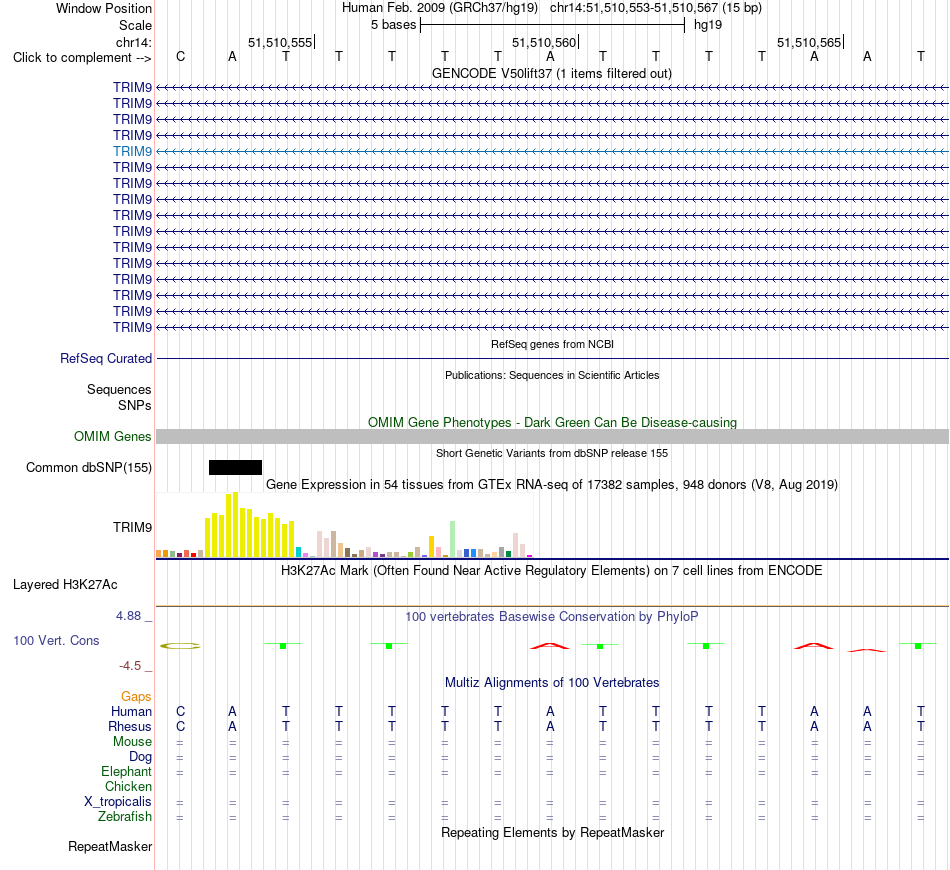Click the 'X_tropicalis' species label
The width and height of the screenshot is (950, 870).
coord(118,802)
